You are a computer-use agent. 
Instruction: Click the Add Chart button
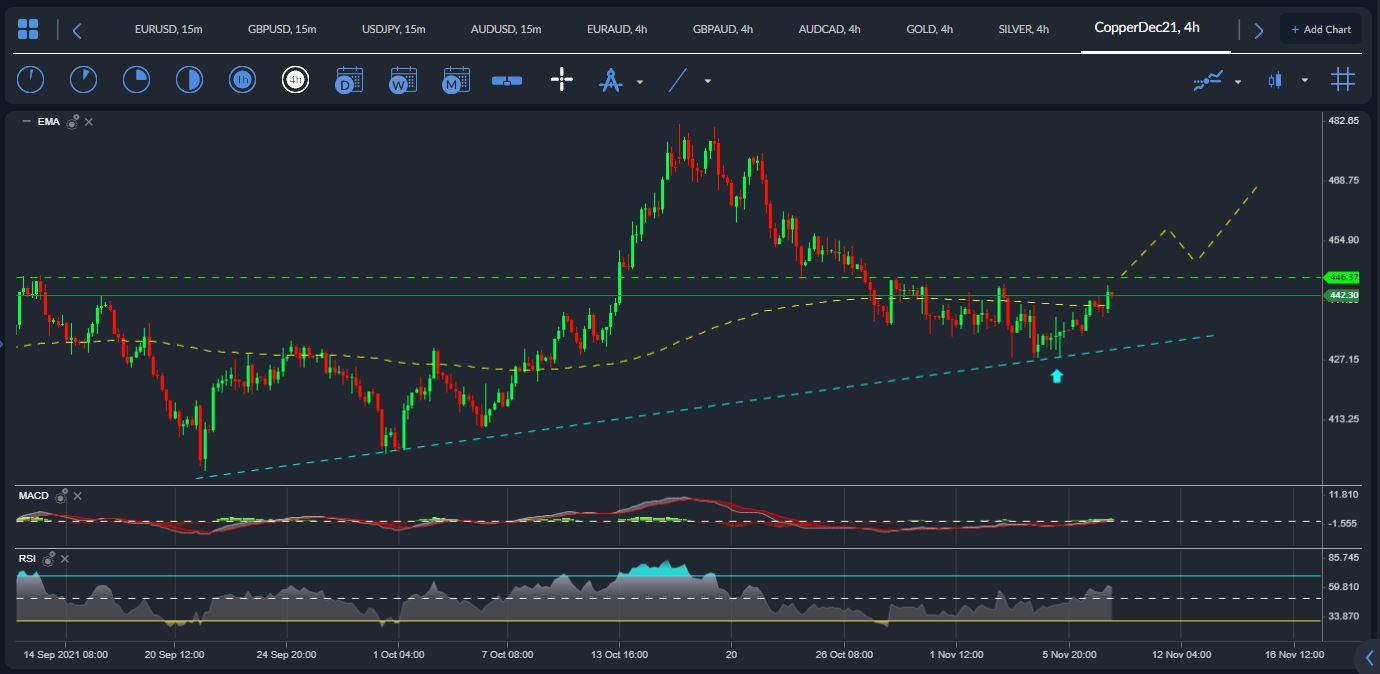1320,29
